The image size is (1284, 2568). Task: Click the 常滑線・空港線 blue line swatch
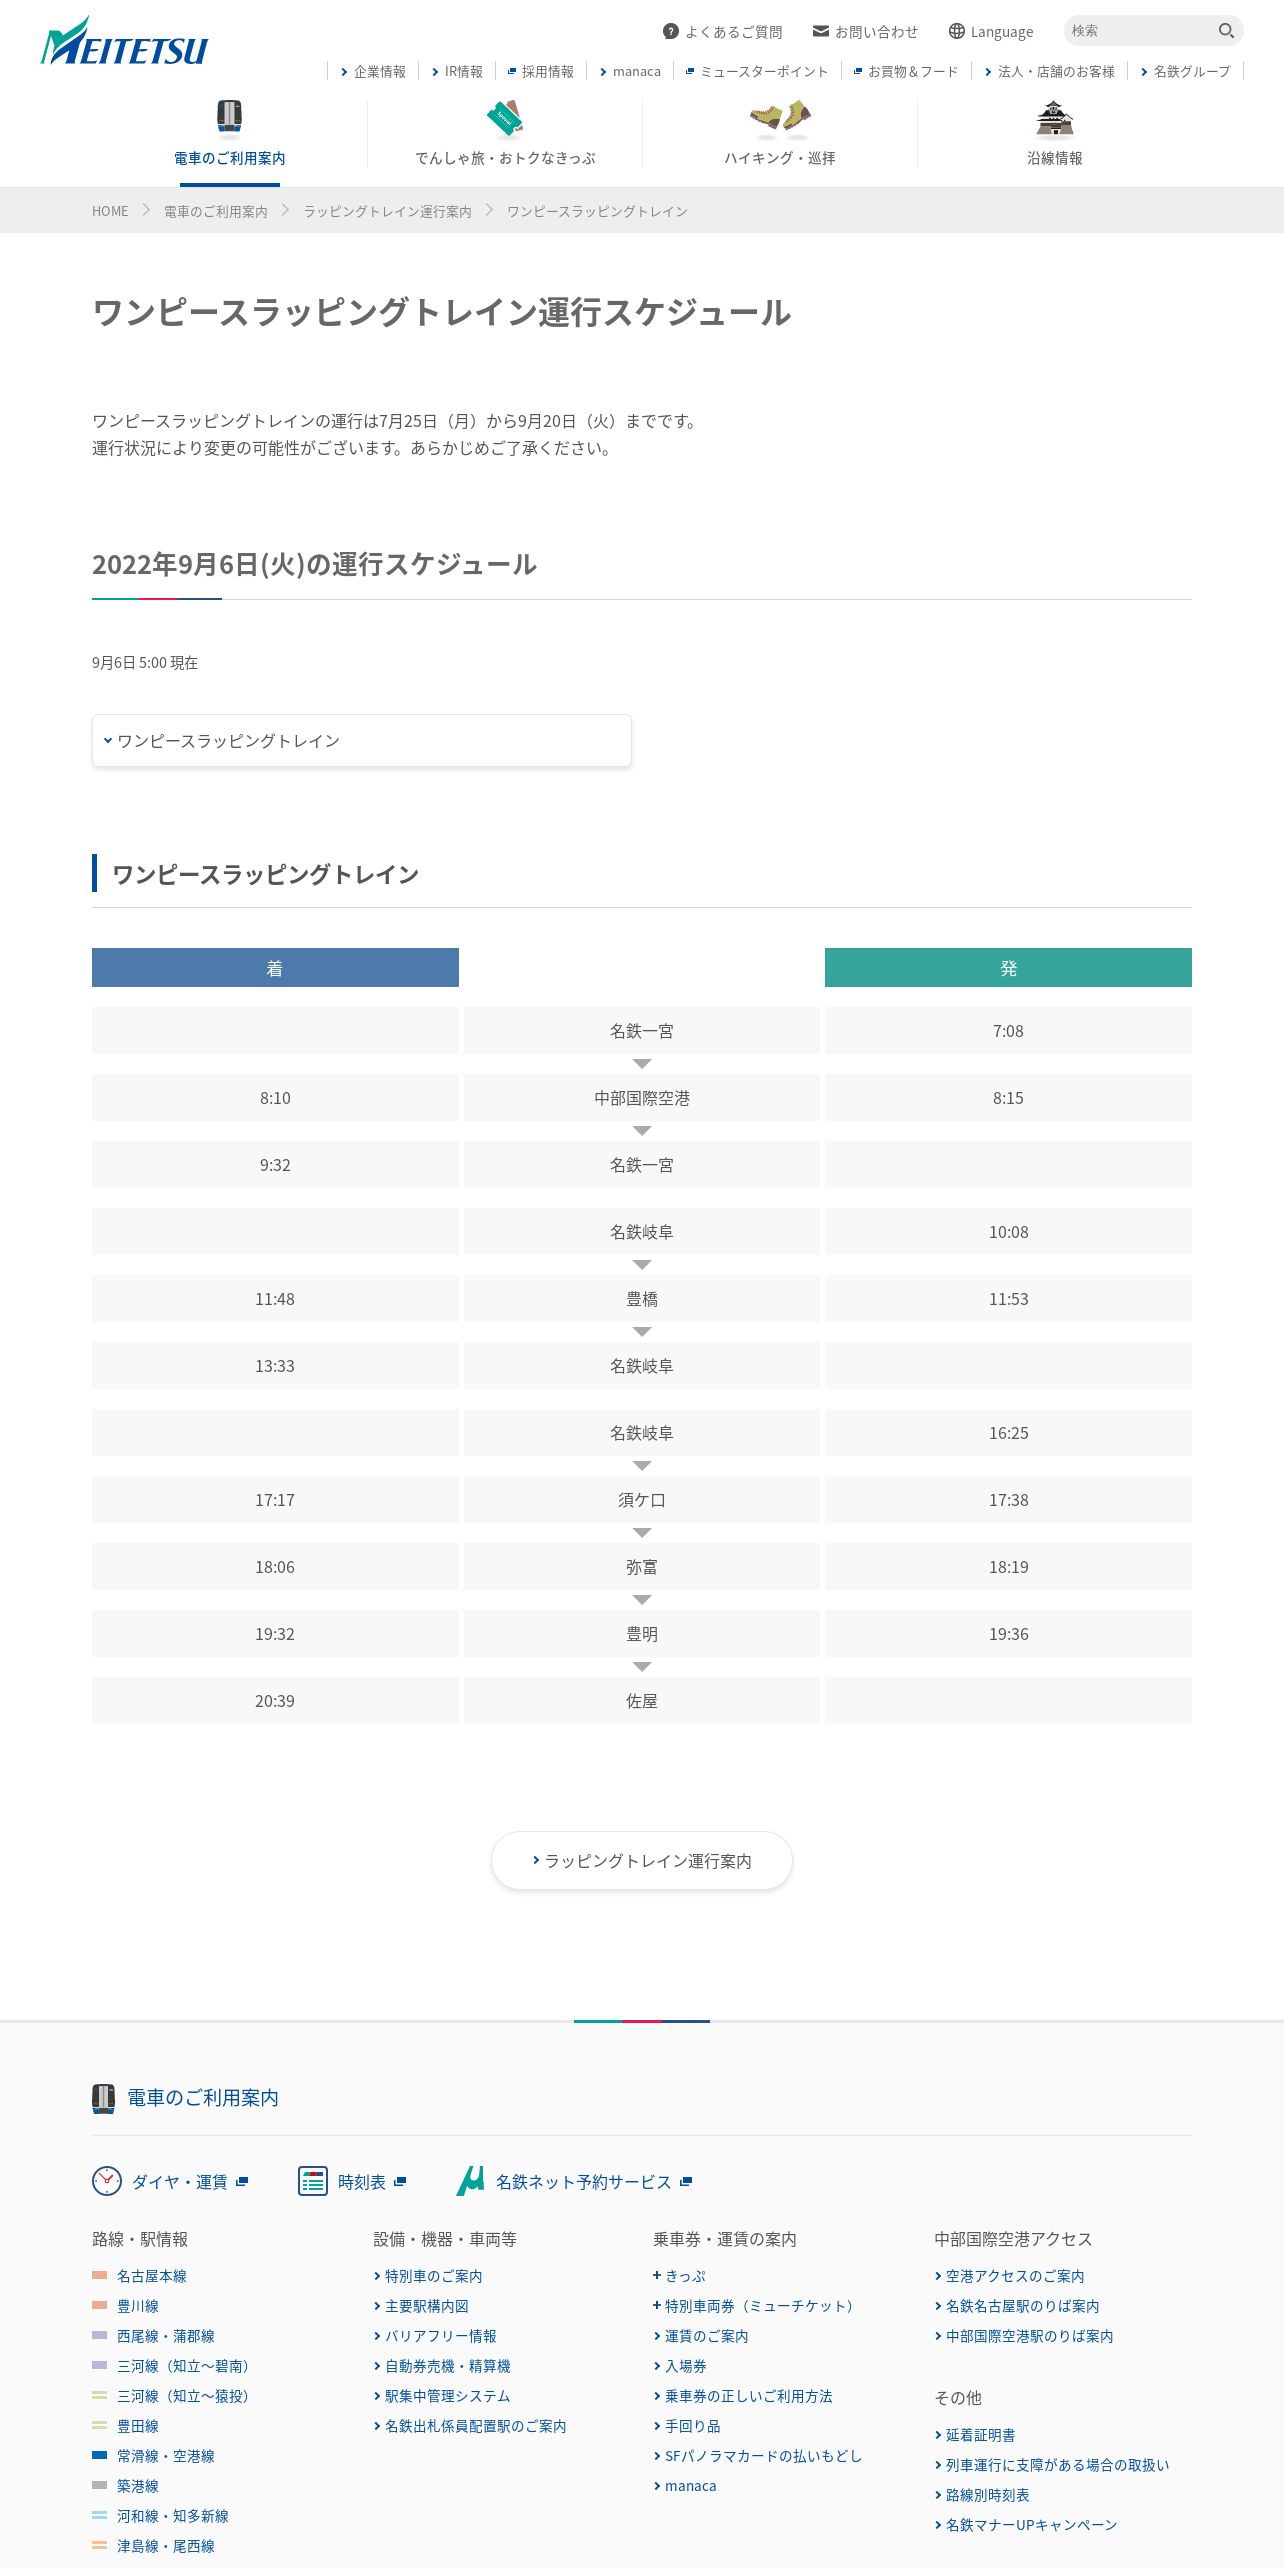click(99, 2455)
